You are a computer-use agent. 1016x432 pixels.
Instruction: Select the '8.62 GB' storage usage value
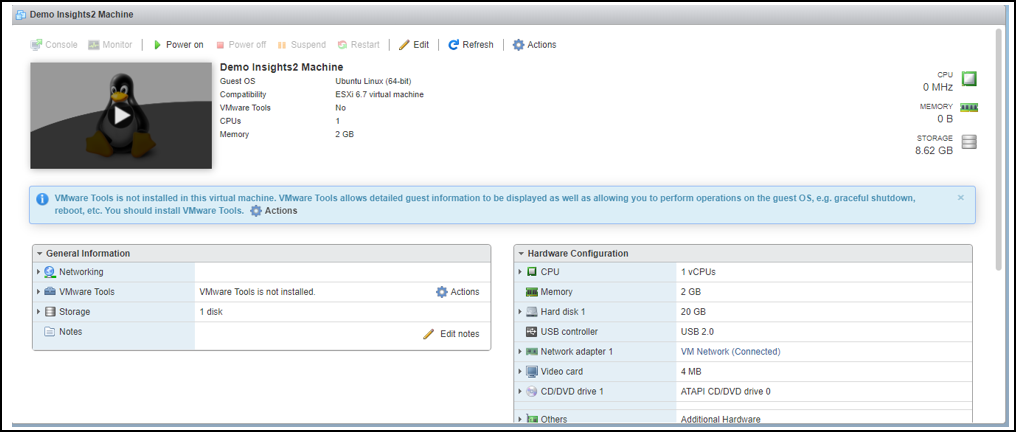934,150
